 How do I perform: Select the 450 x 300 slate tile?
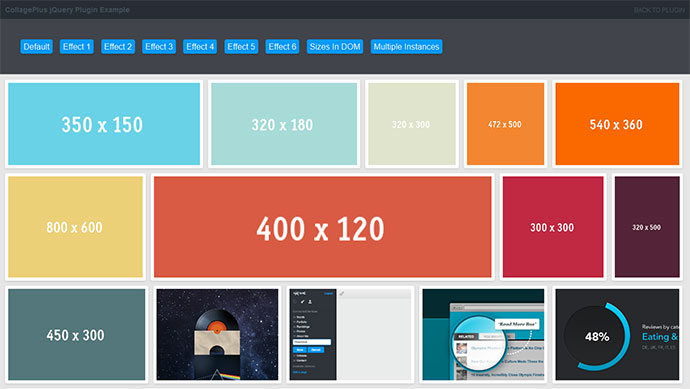click(x=77, y=334)
